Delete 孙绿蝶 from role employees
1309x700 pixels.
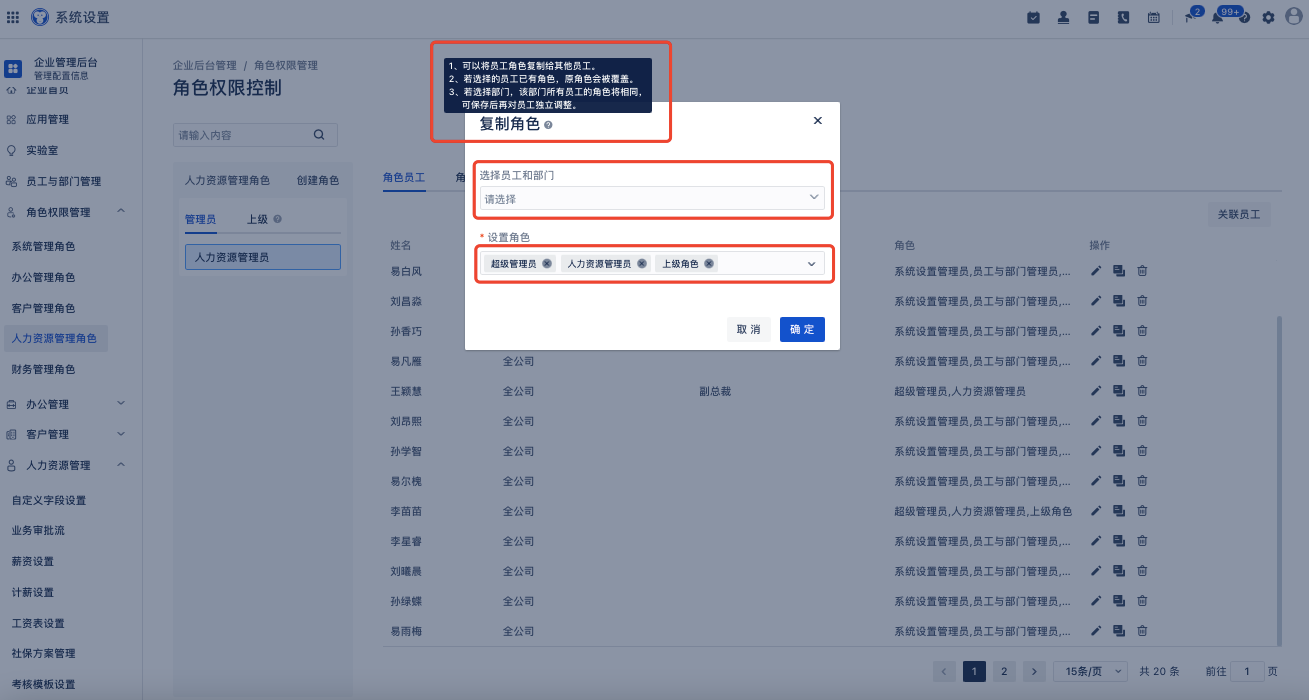(x=1142, y=601)
